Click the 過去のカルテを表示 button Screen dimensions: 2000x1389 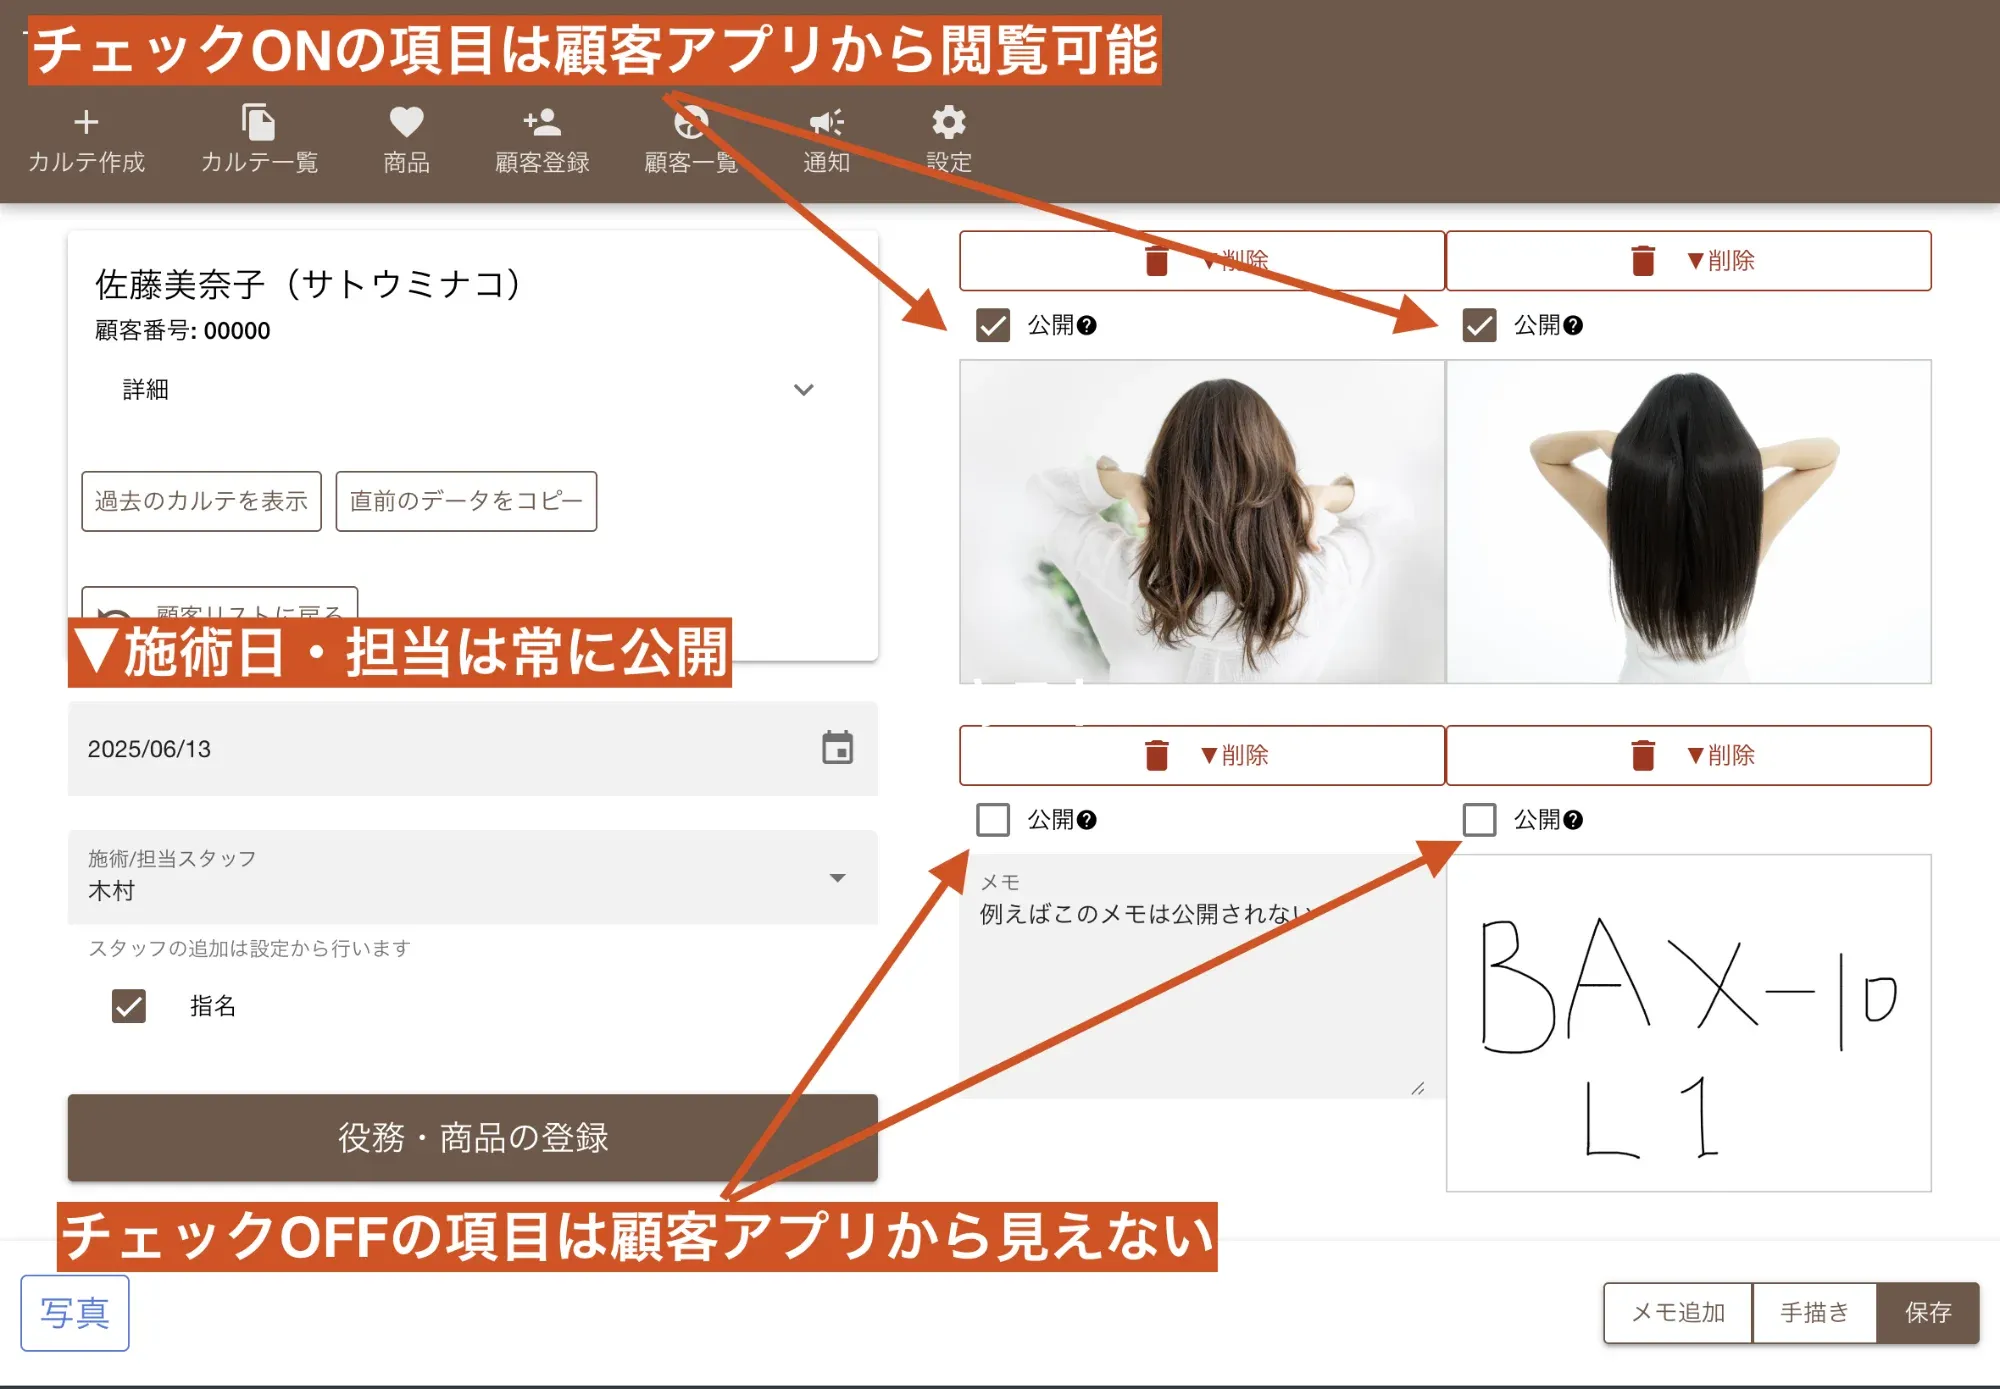[x=201, y=502]
